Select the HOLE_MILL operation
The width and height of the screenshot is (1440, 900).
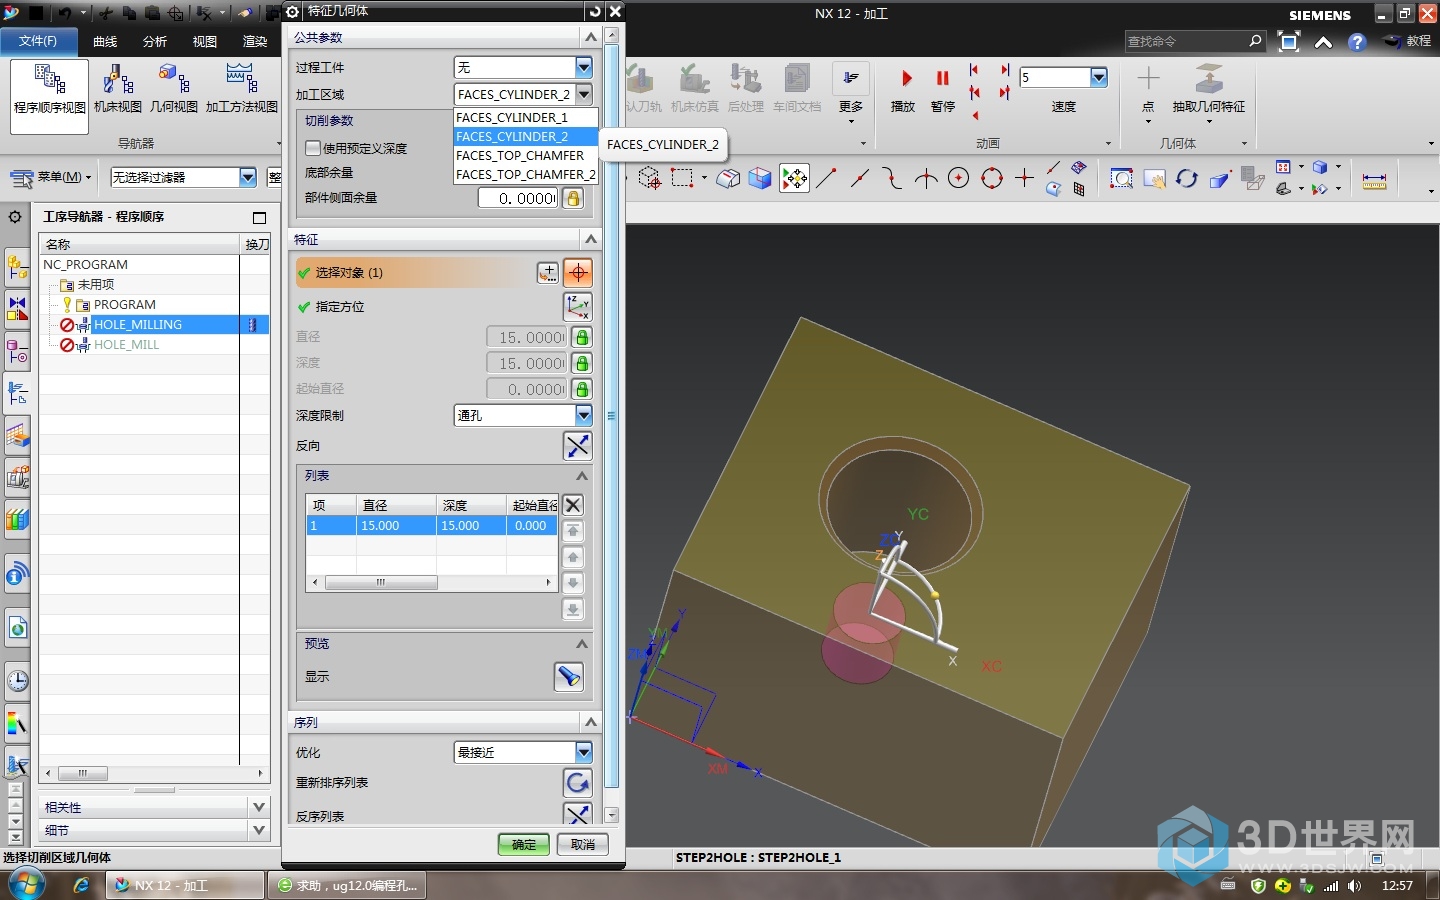click(x=126, y=344)
